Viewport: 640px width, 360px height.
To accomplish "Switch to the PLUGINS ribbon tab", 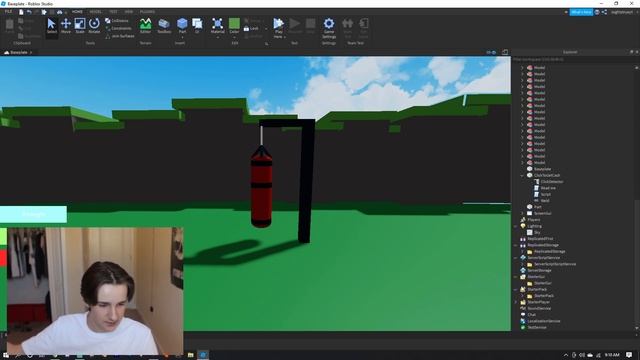I will tap(147, 12).
